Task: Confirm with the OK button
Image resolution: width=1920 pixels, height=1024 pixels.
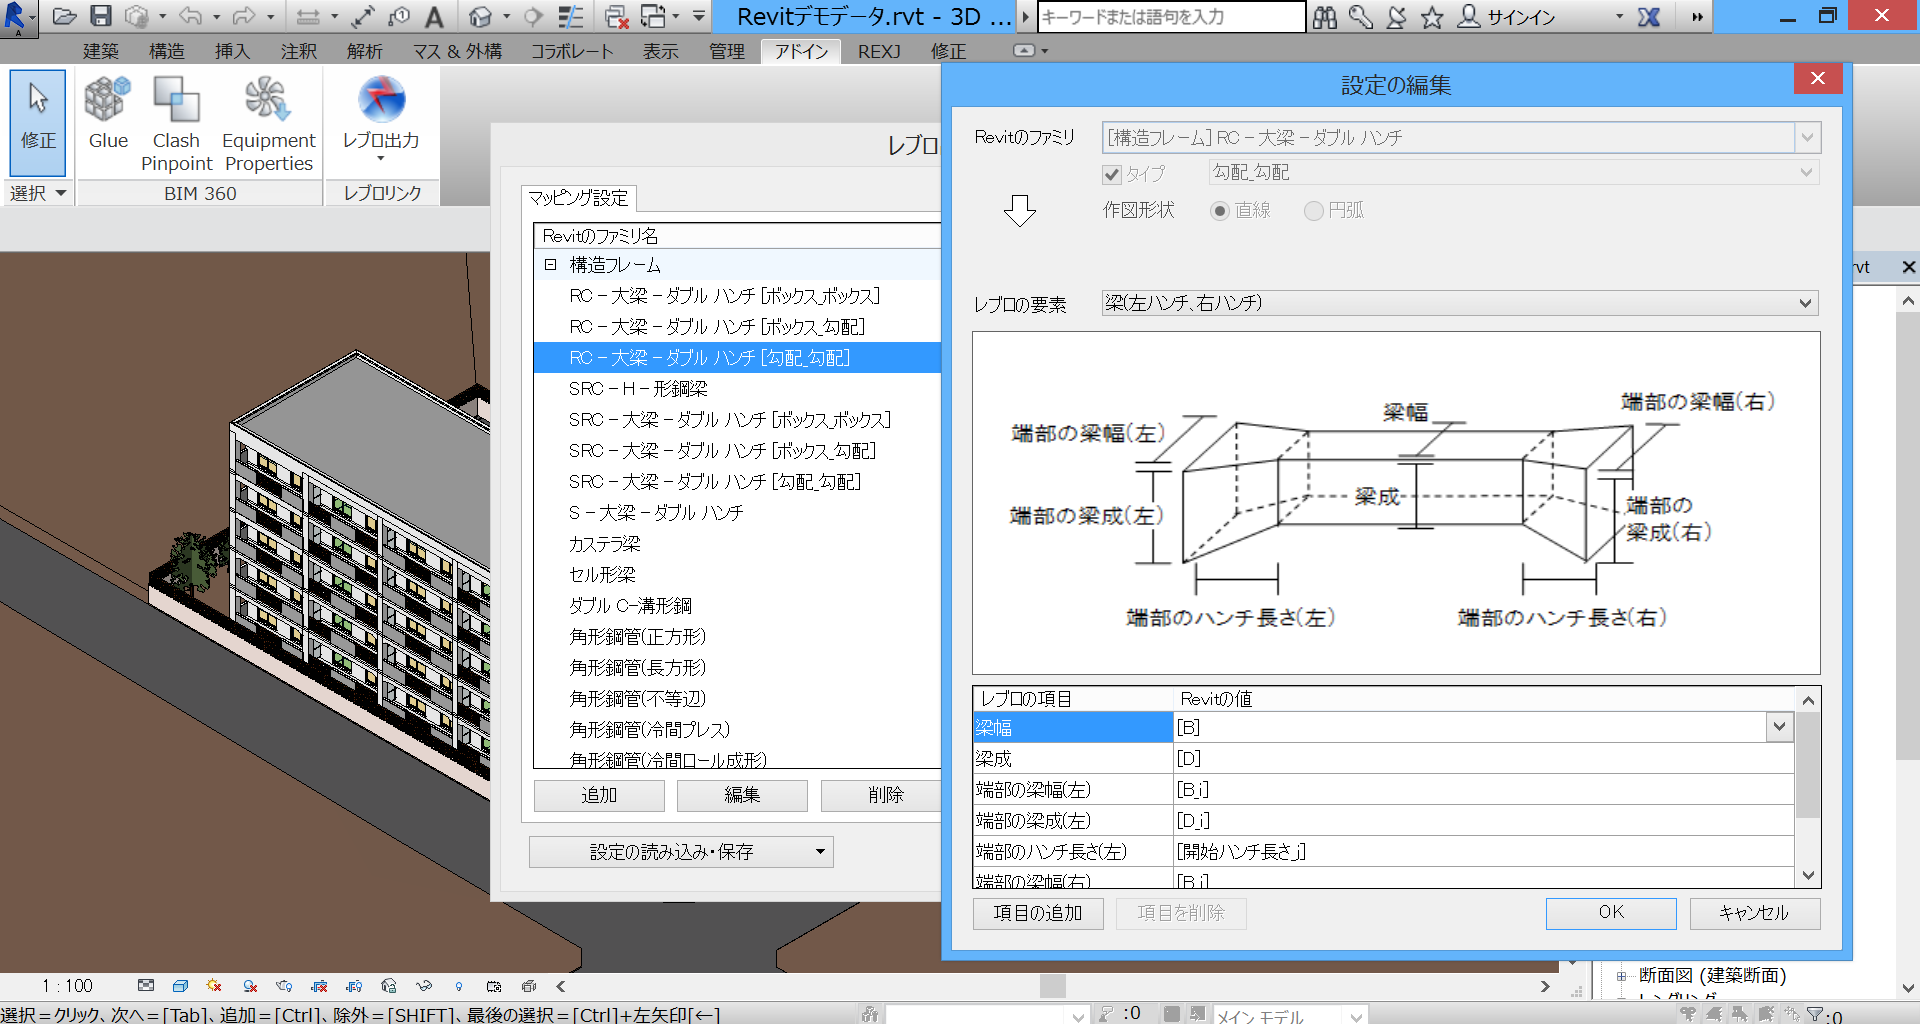Action: pos(1611,913)
